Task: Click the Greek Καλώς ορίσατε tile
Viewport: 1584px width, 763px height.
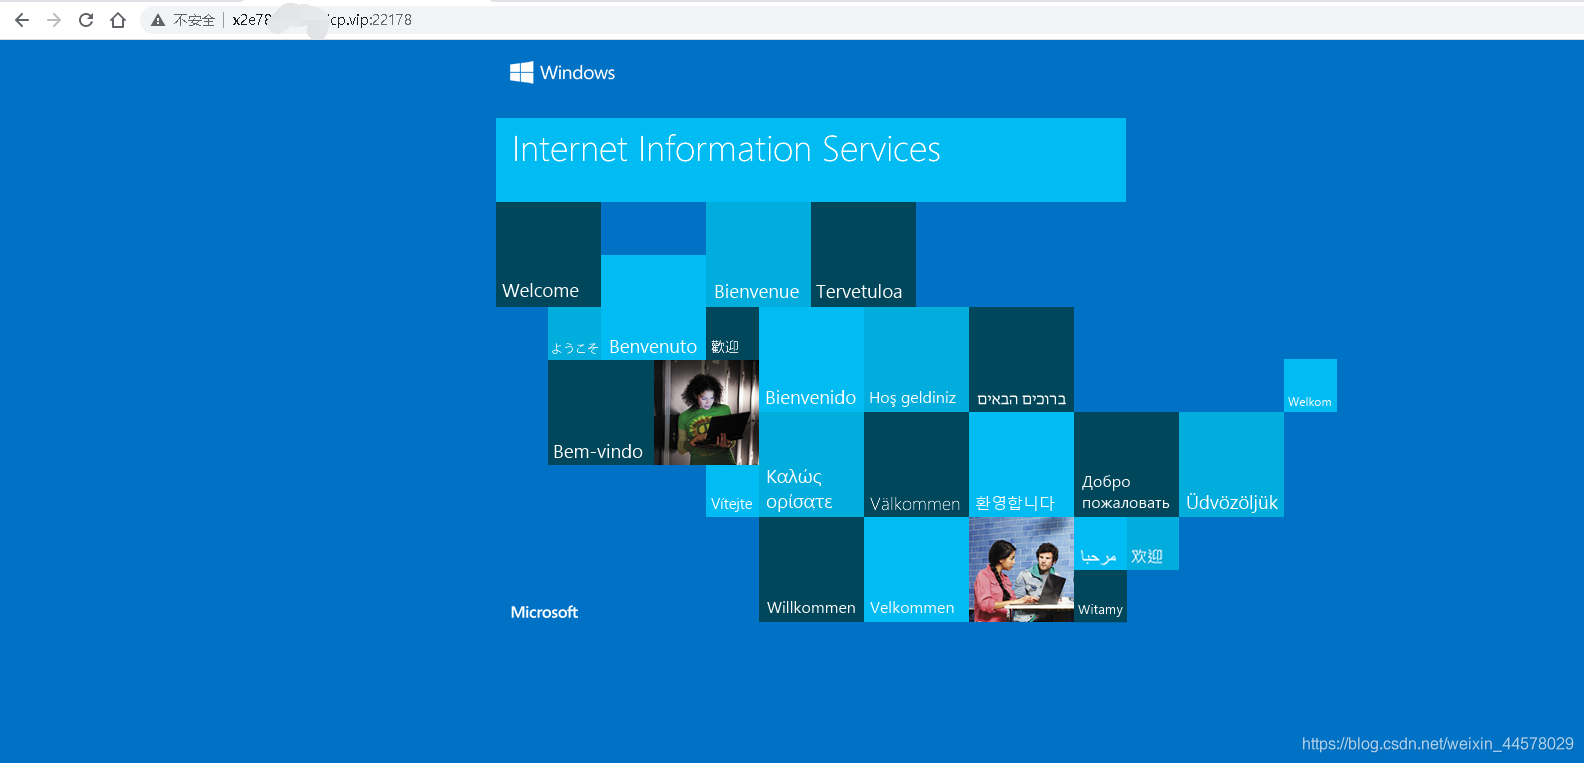Action: (x=811, y=464)
